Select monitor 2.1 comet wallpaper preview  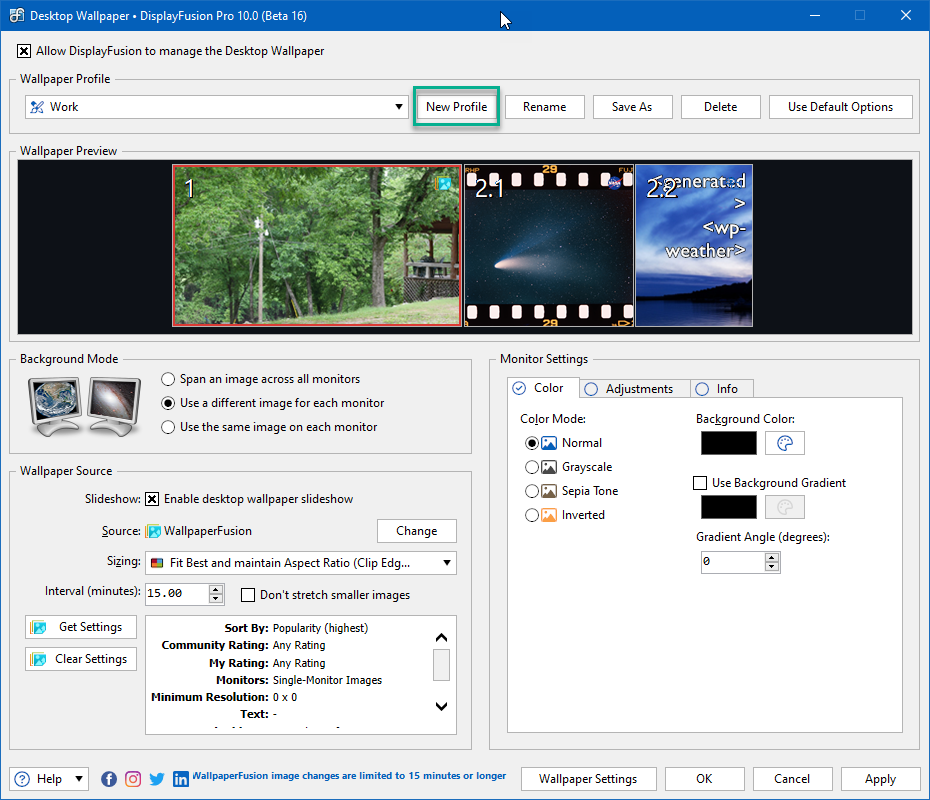click(x=549, y=246)
